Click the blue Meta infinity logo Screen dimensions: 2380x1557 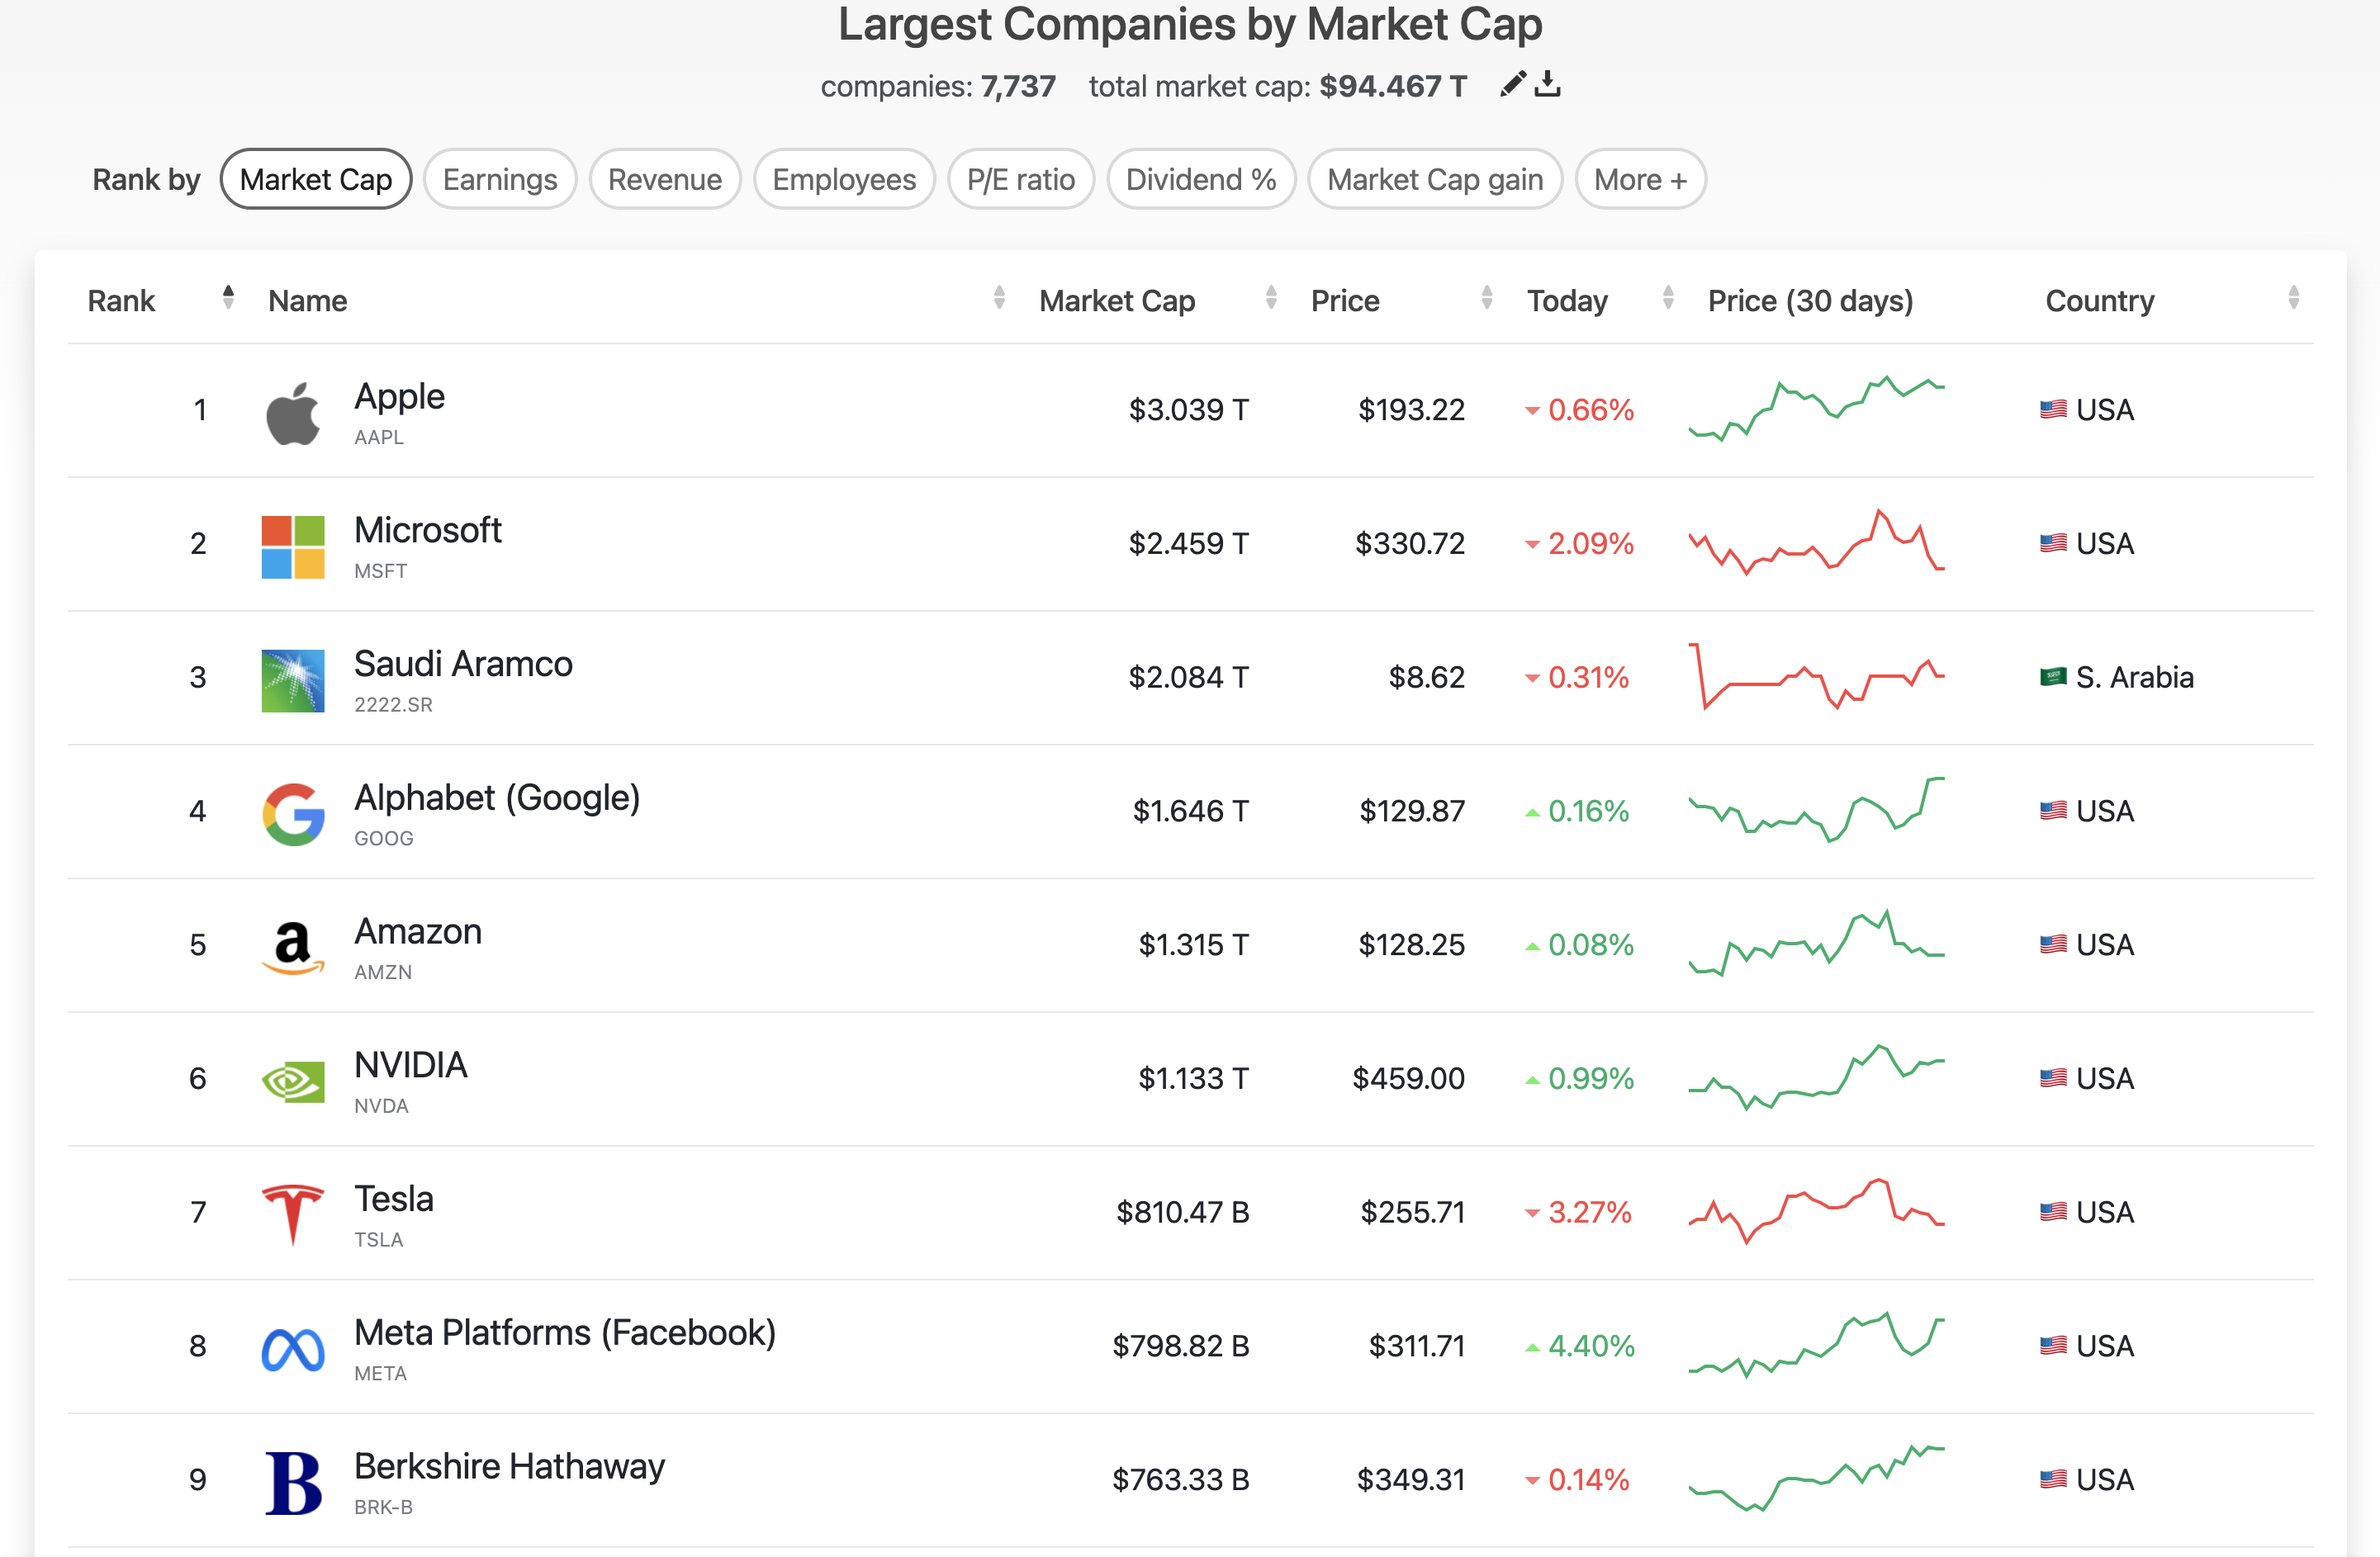(293, 1349)
